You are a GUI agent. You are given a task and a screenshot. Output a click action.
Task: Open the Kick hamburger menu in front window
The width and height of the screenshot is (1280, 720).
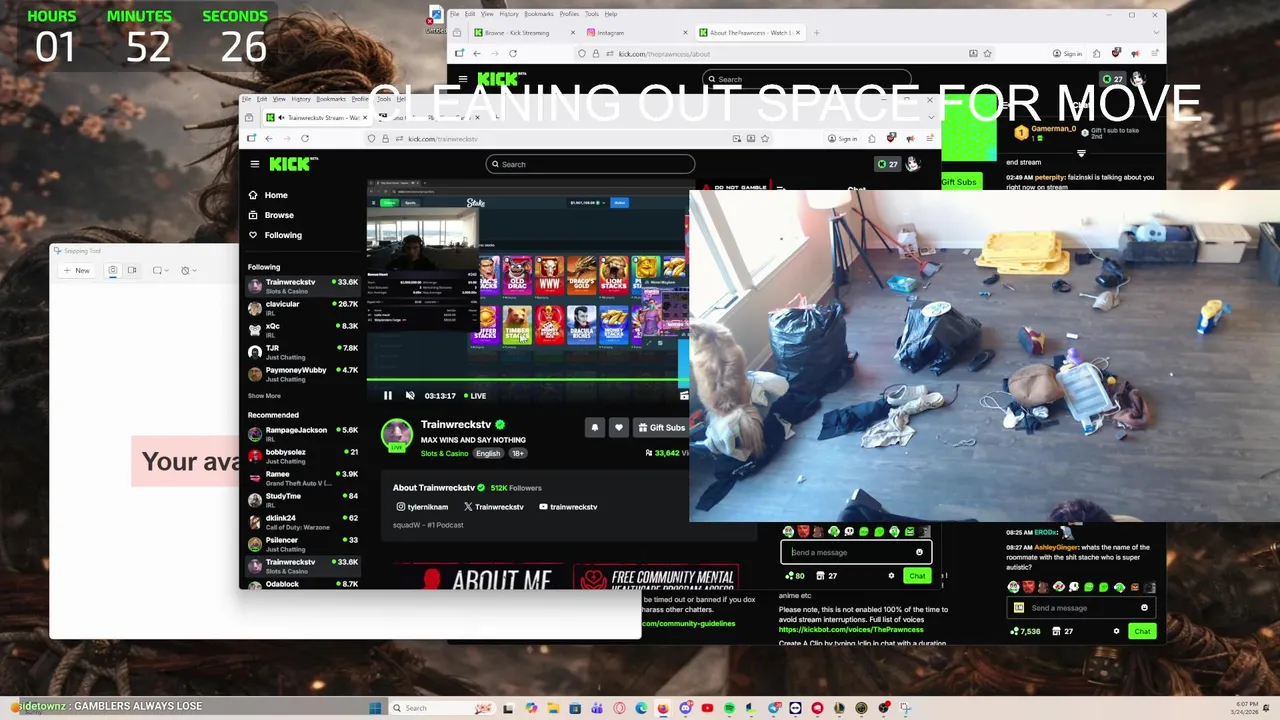point(255,164)
